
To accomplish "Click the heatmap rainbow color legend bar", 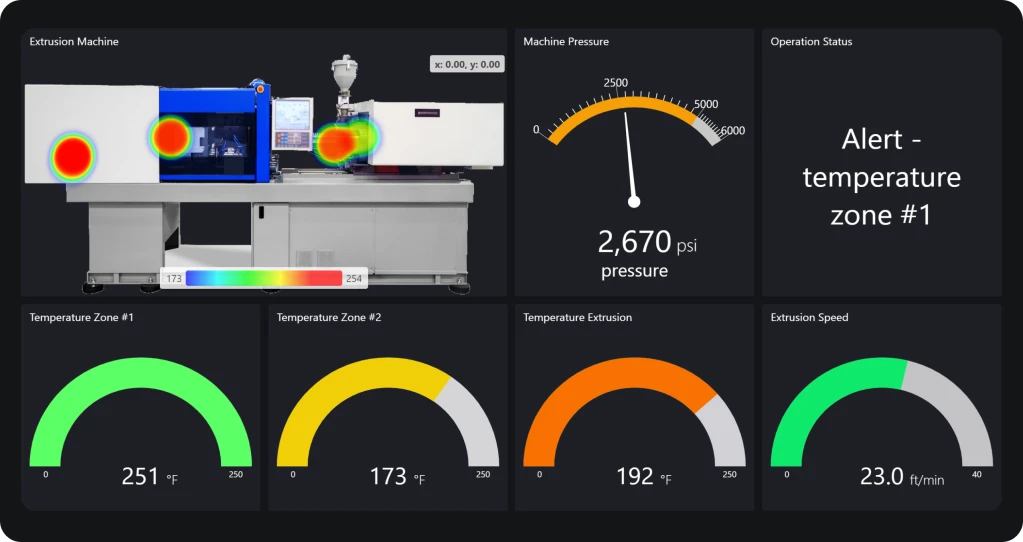I will pyautogui.click(x=264, y=278).
